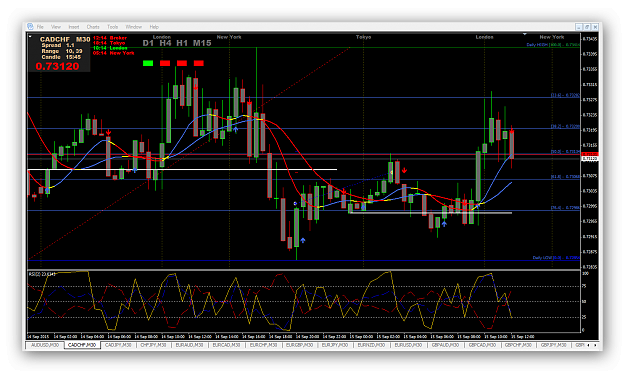Image resolution: width=625 pixels, height=373 pixels.
Task: Click the small square at chart top-left corner
Action: pos(30,36)
